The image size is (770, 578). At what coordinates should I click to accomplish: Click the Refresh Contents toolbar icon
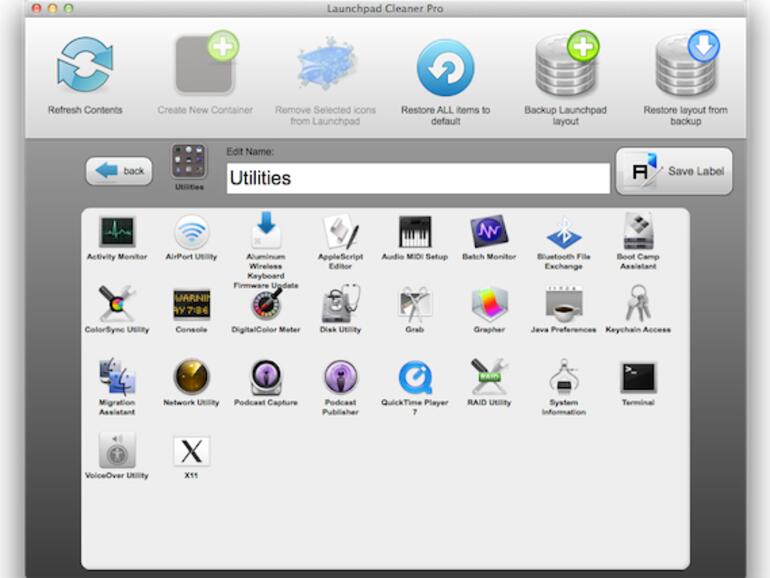coord(85,65)
